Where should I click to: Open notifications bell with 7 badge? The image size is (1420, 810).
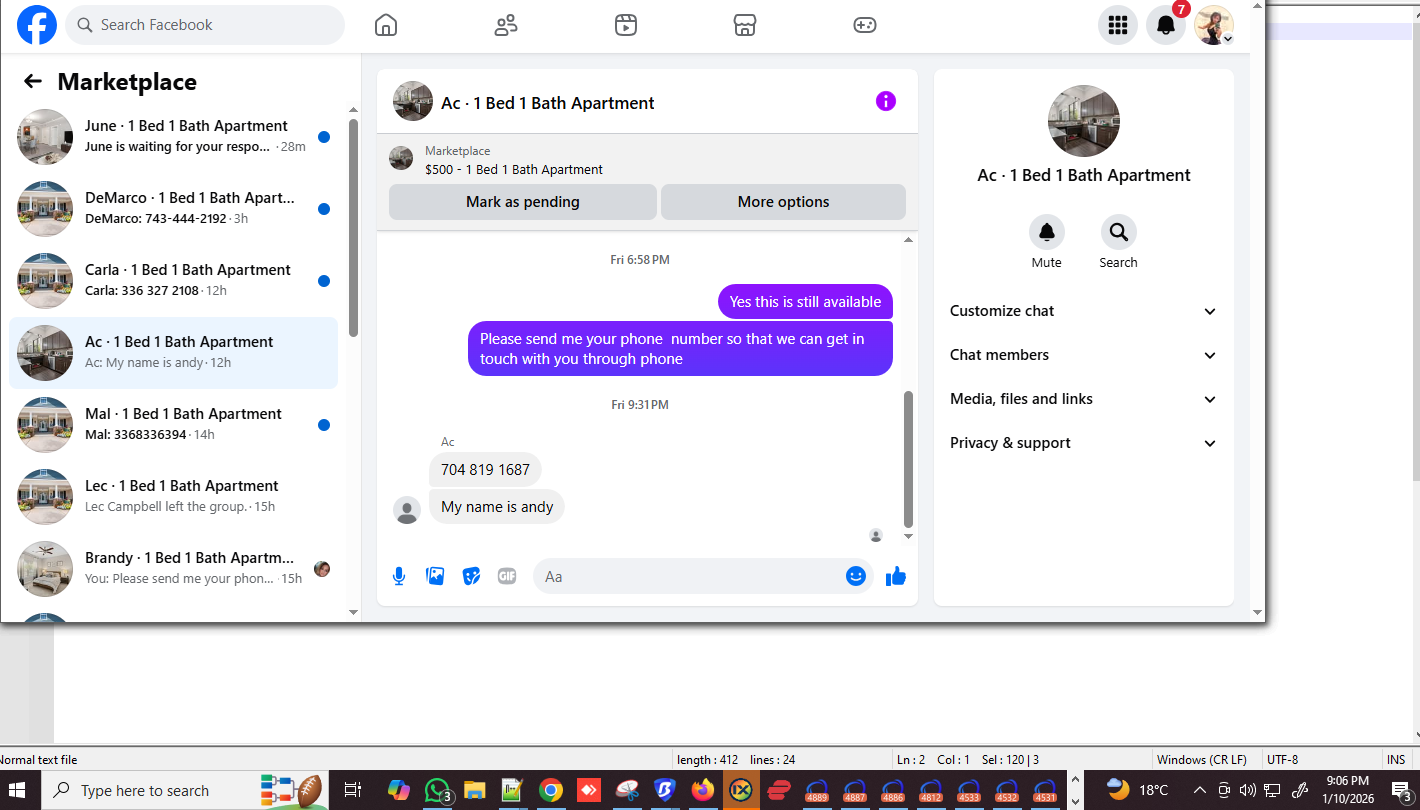tap(1166, 25)
